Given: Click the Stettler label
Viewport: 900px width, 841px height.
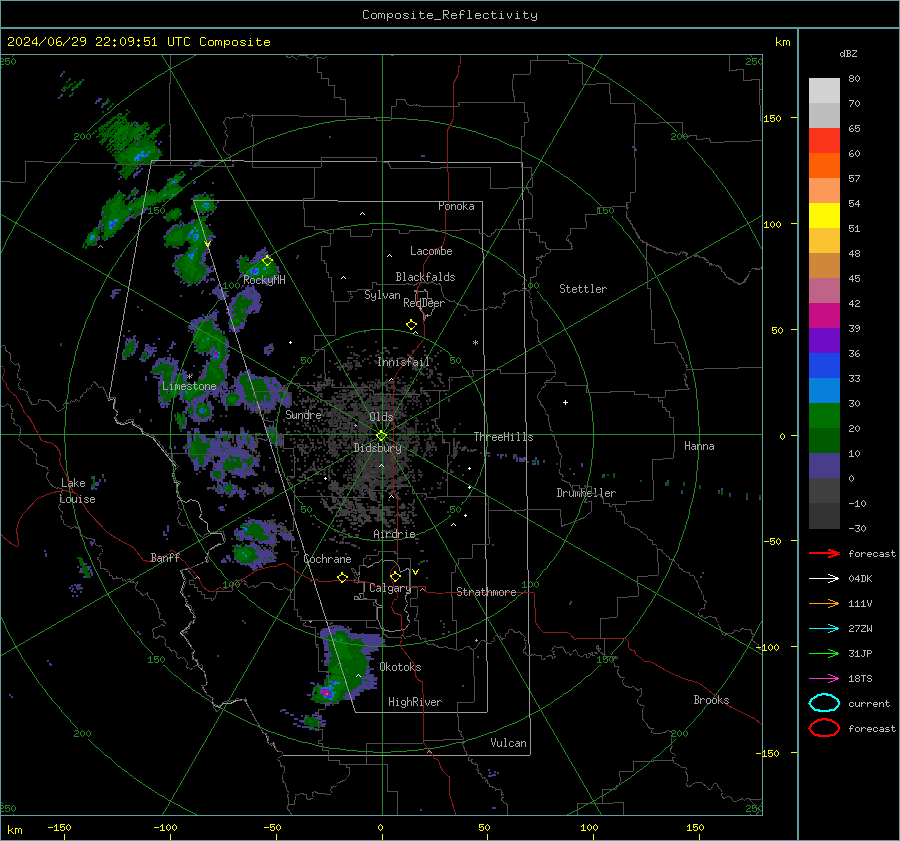Looking at the screenshot, I should point(583,289).
